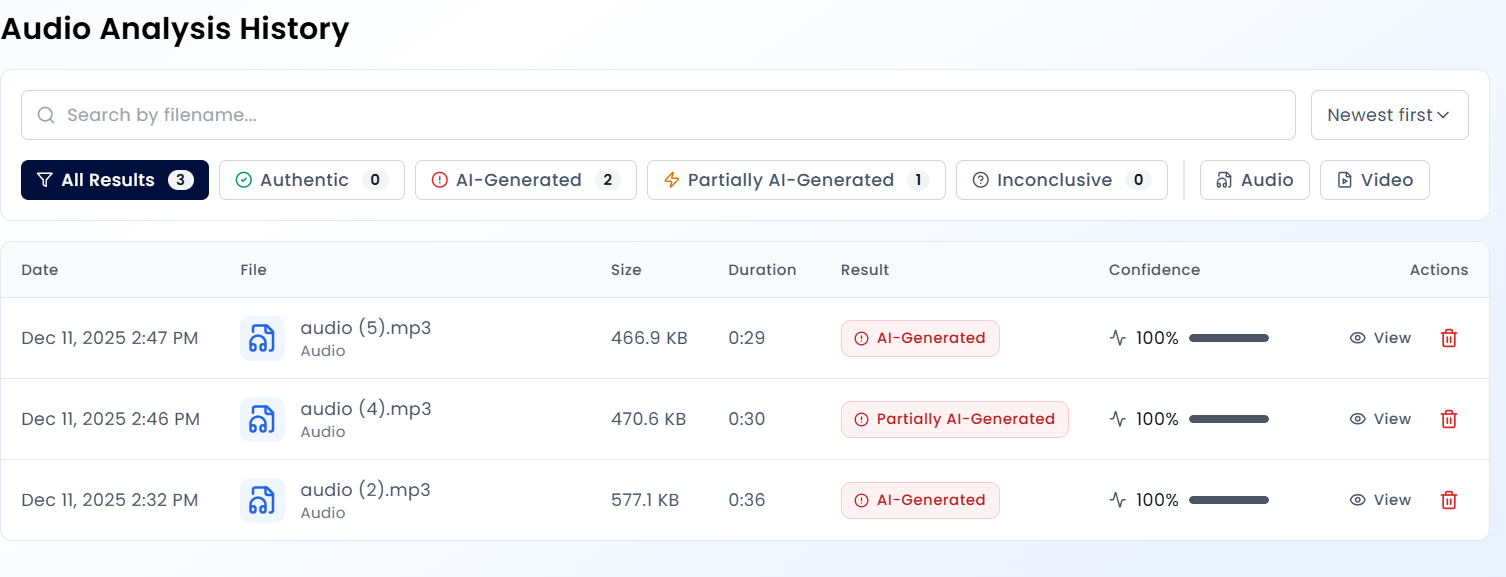Toggle the Audio media type filter
The image size is (1506, 577).
click(x=1254, y=180)
